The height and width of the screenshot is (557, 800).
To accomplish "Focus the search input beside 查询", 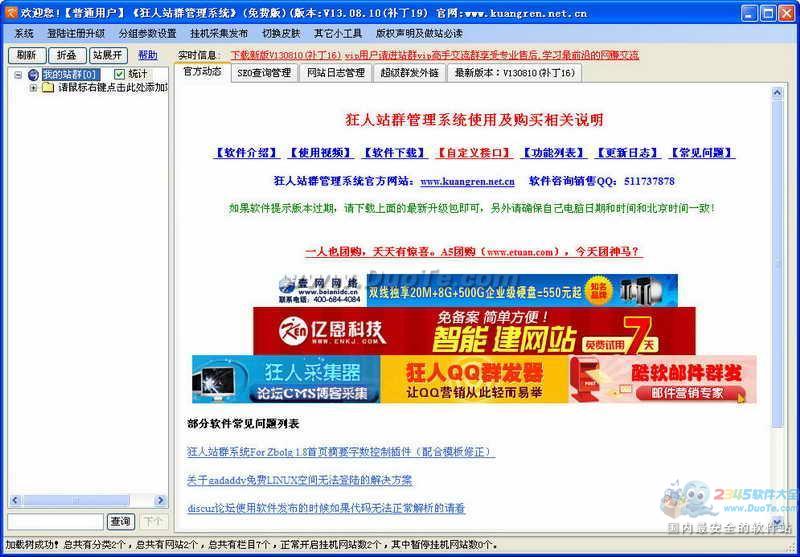I will (56, 521).
